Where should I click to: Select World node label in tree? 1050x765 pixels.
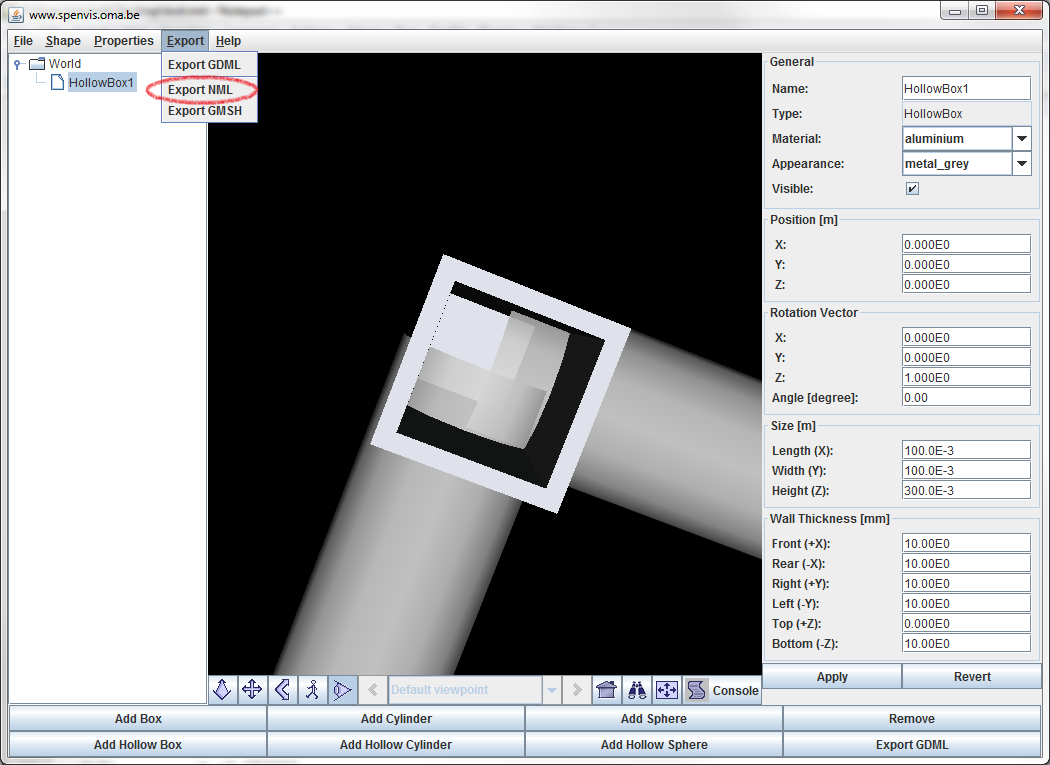point(65,64)
